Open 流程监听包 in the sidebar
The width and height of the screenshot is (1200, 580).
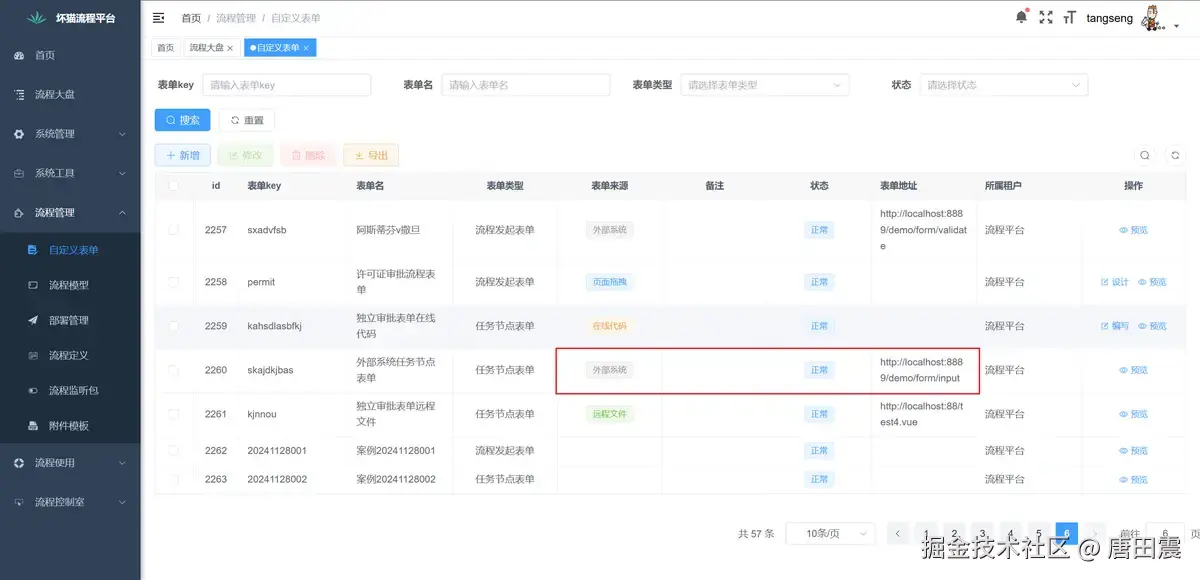click(x=70, y=390)
